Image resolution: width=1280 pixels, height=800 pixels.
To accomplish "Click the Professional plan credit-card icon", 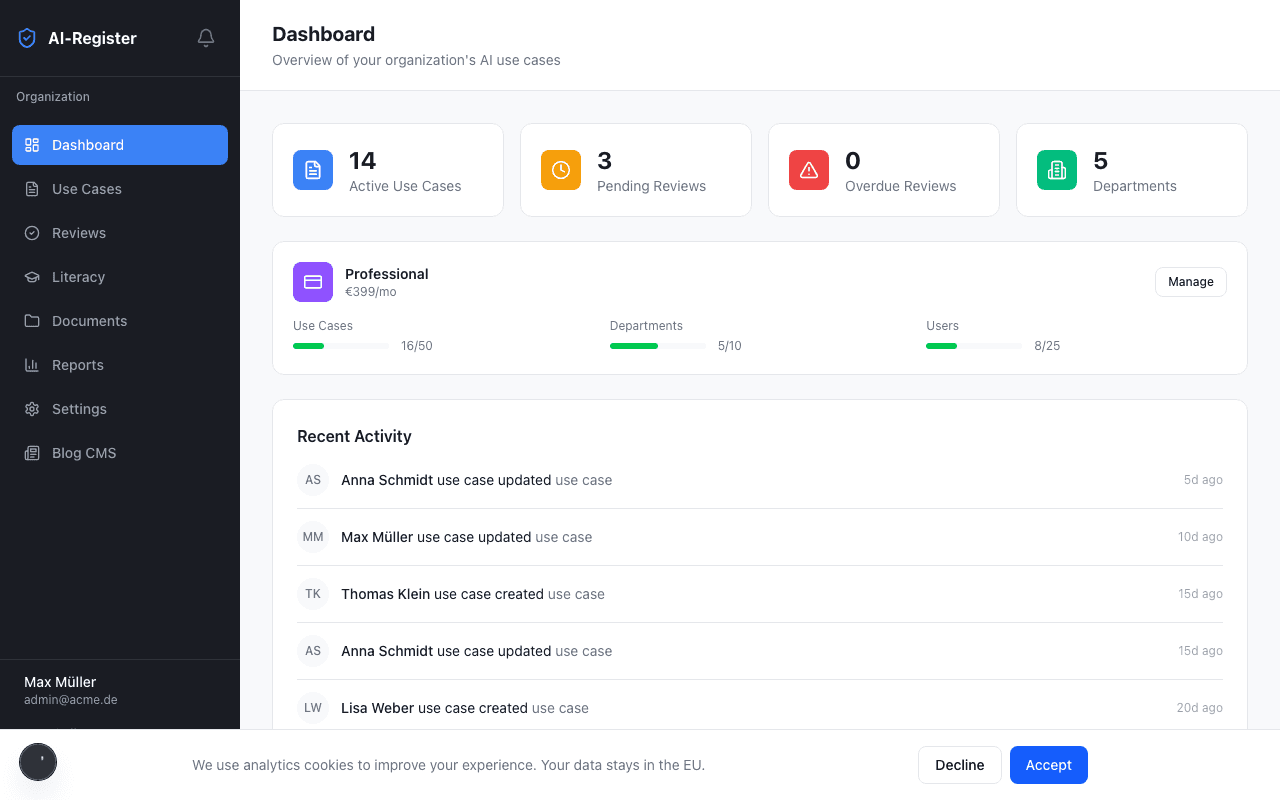I will (313, 282).
